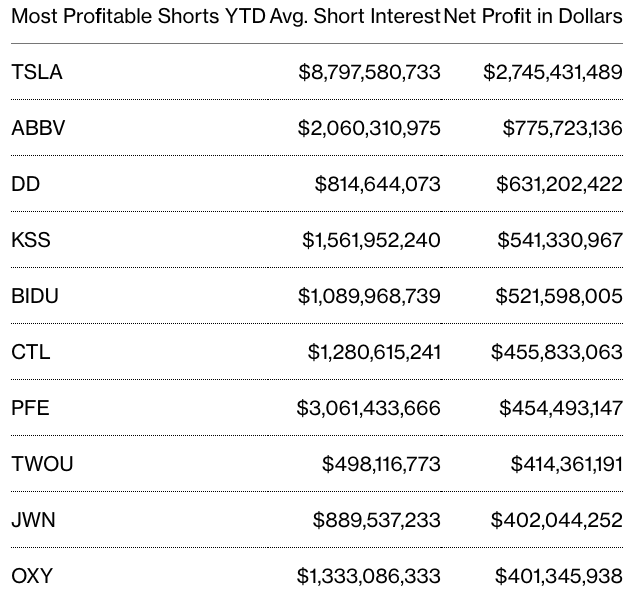Click the $521,598,005 net profit cell

pyautogui.click(x=559, y=296)
